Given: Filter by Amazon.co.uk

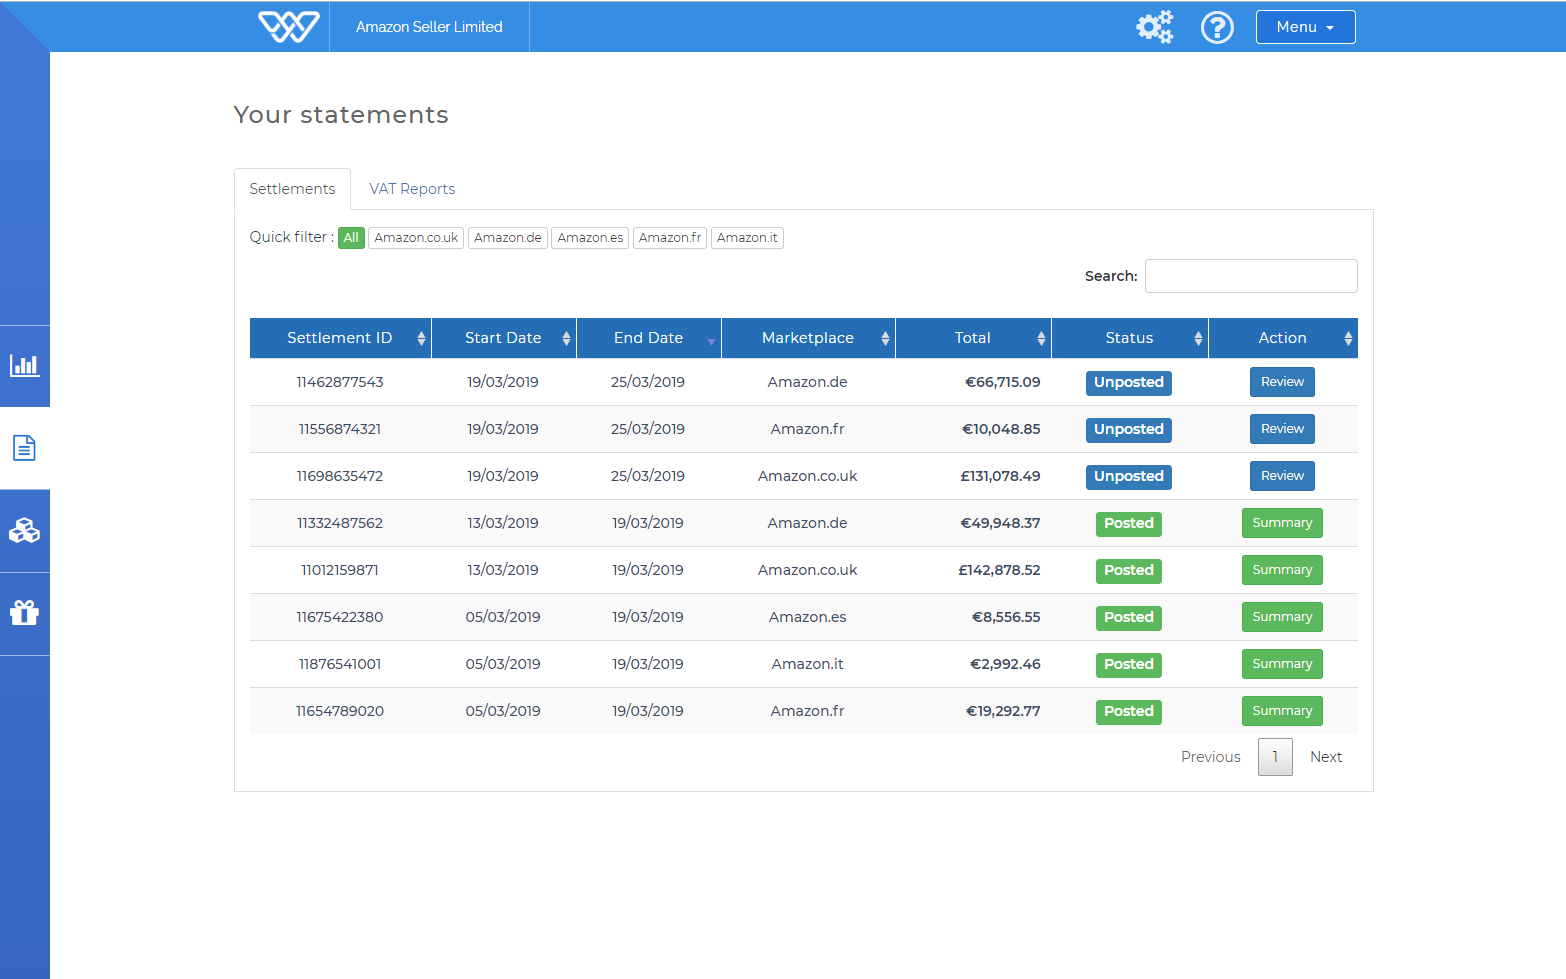Looking at the screenshot, I should pos(416,238).
